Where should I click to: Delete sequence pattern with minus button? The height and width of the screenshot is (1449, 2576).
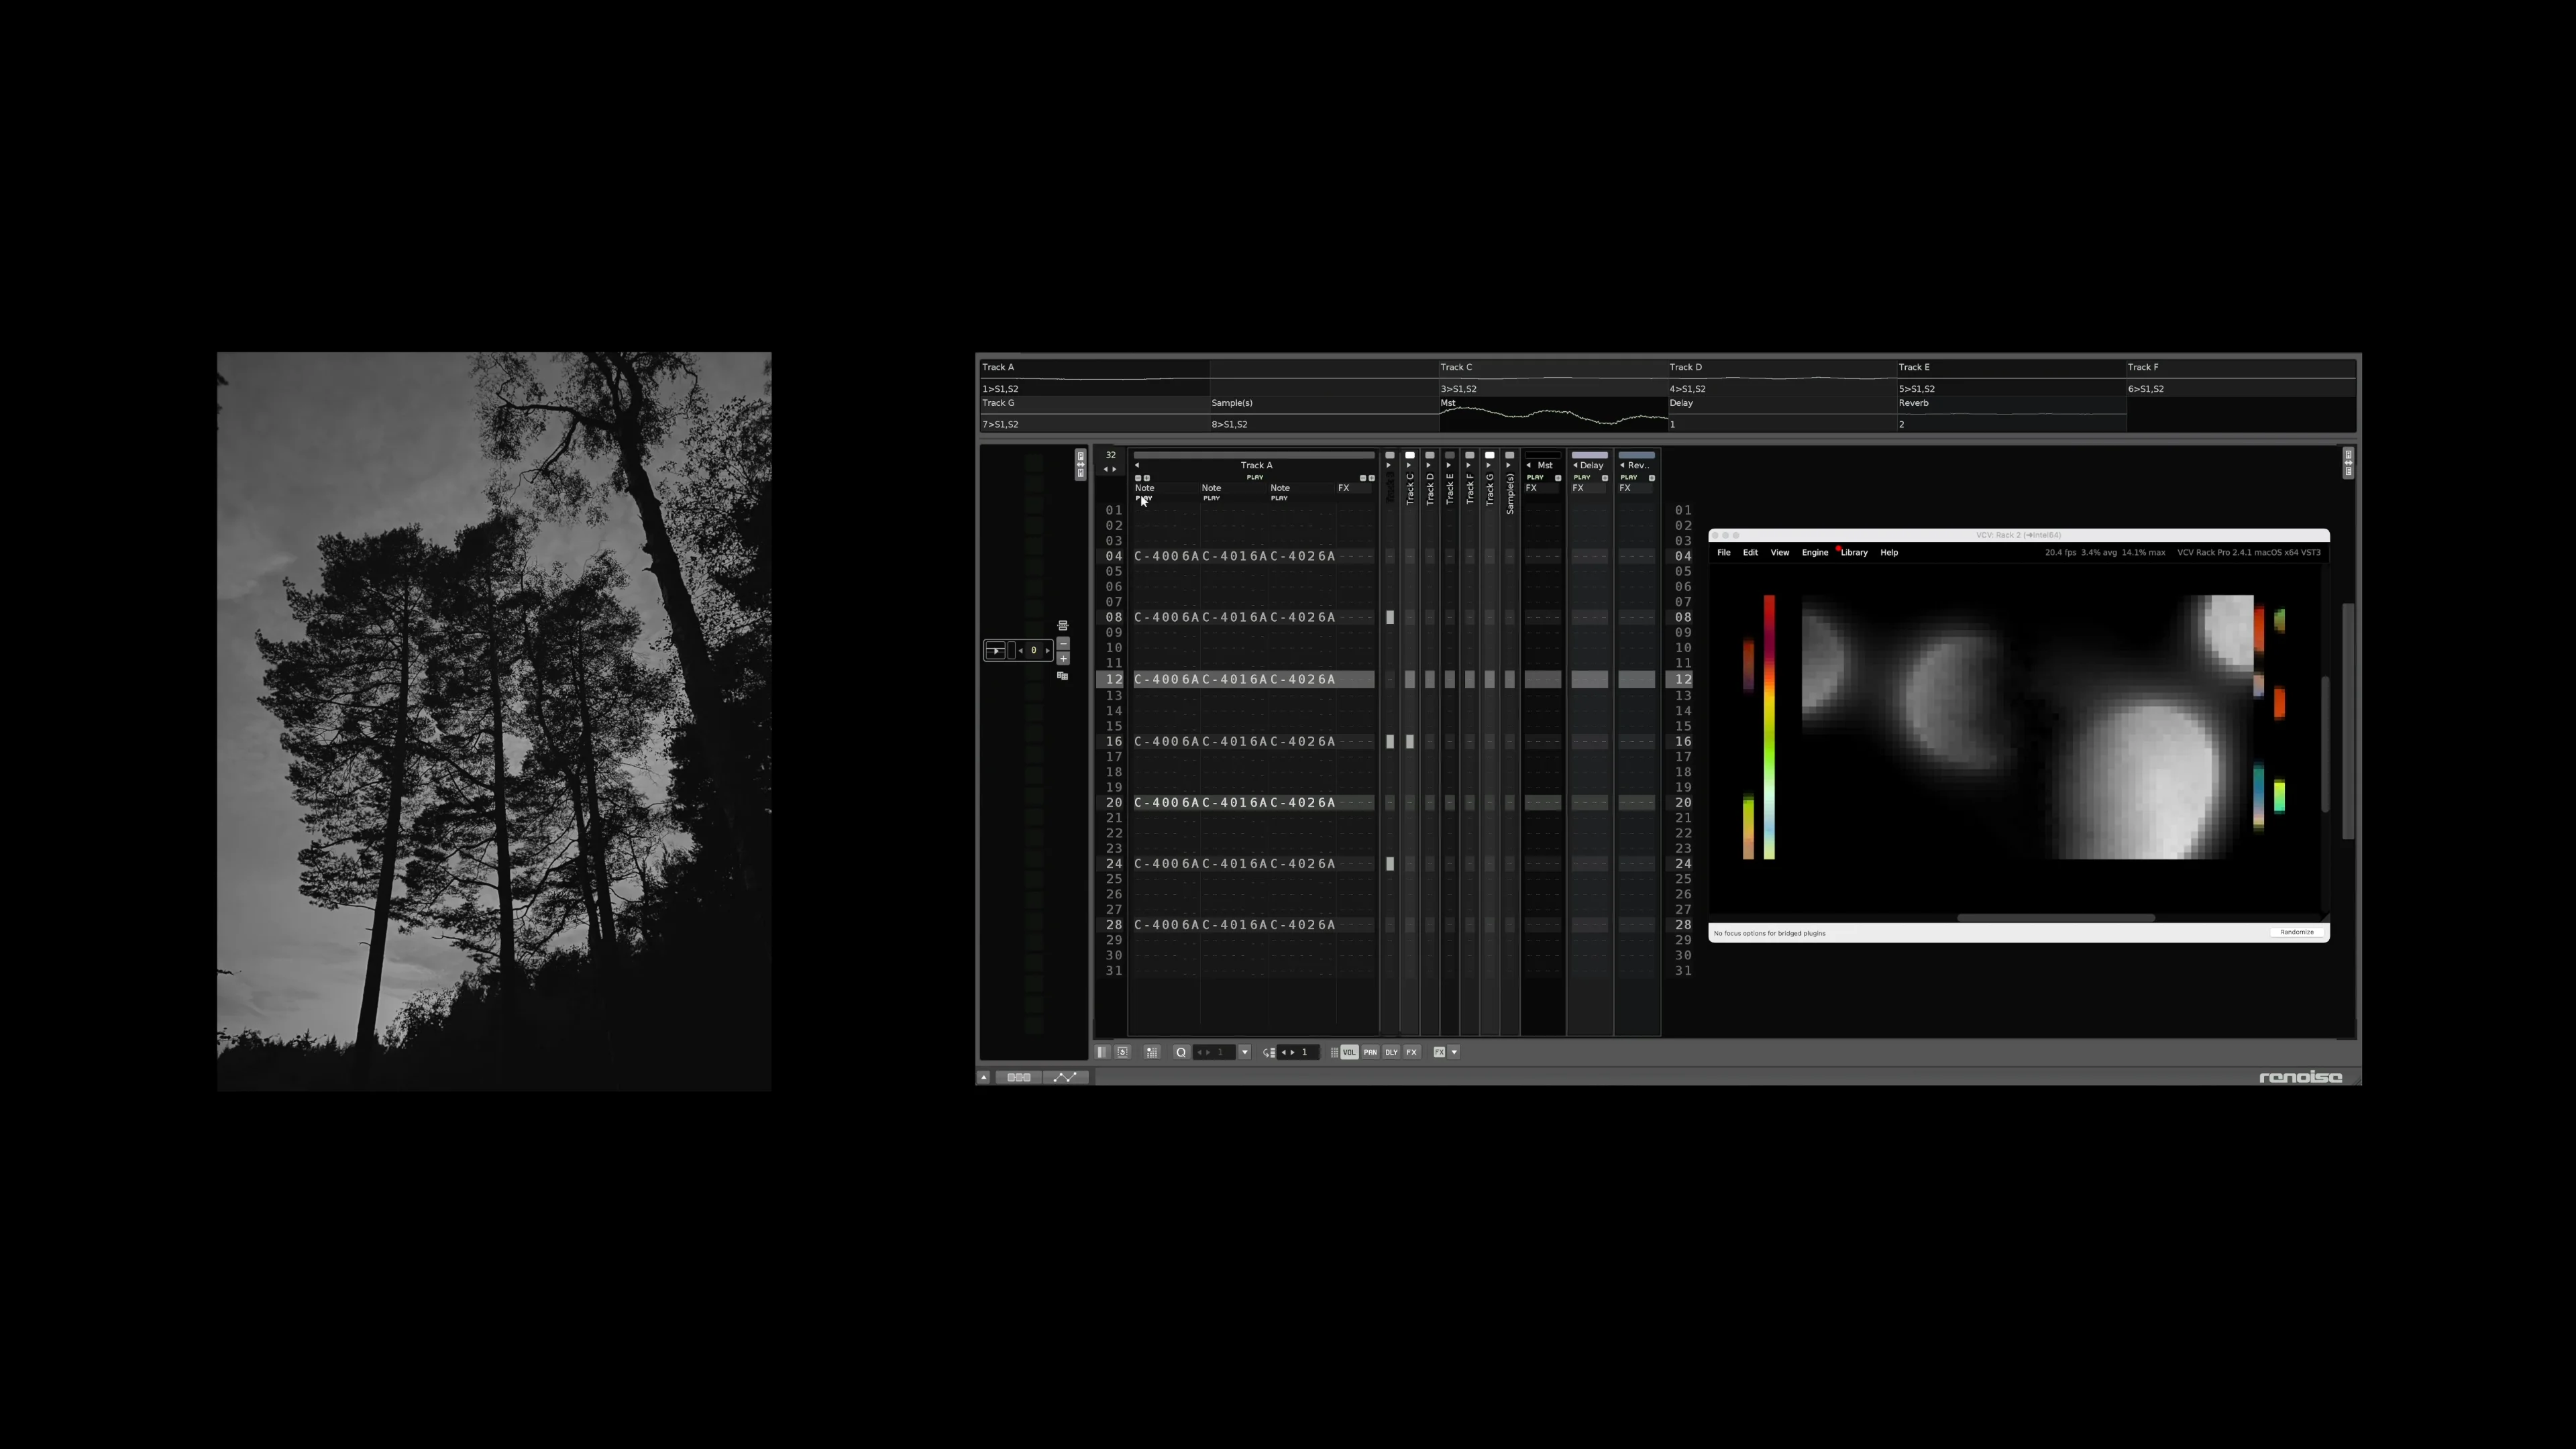coord(1063,643)
